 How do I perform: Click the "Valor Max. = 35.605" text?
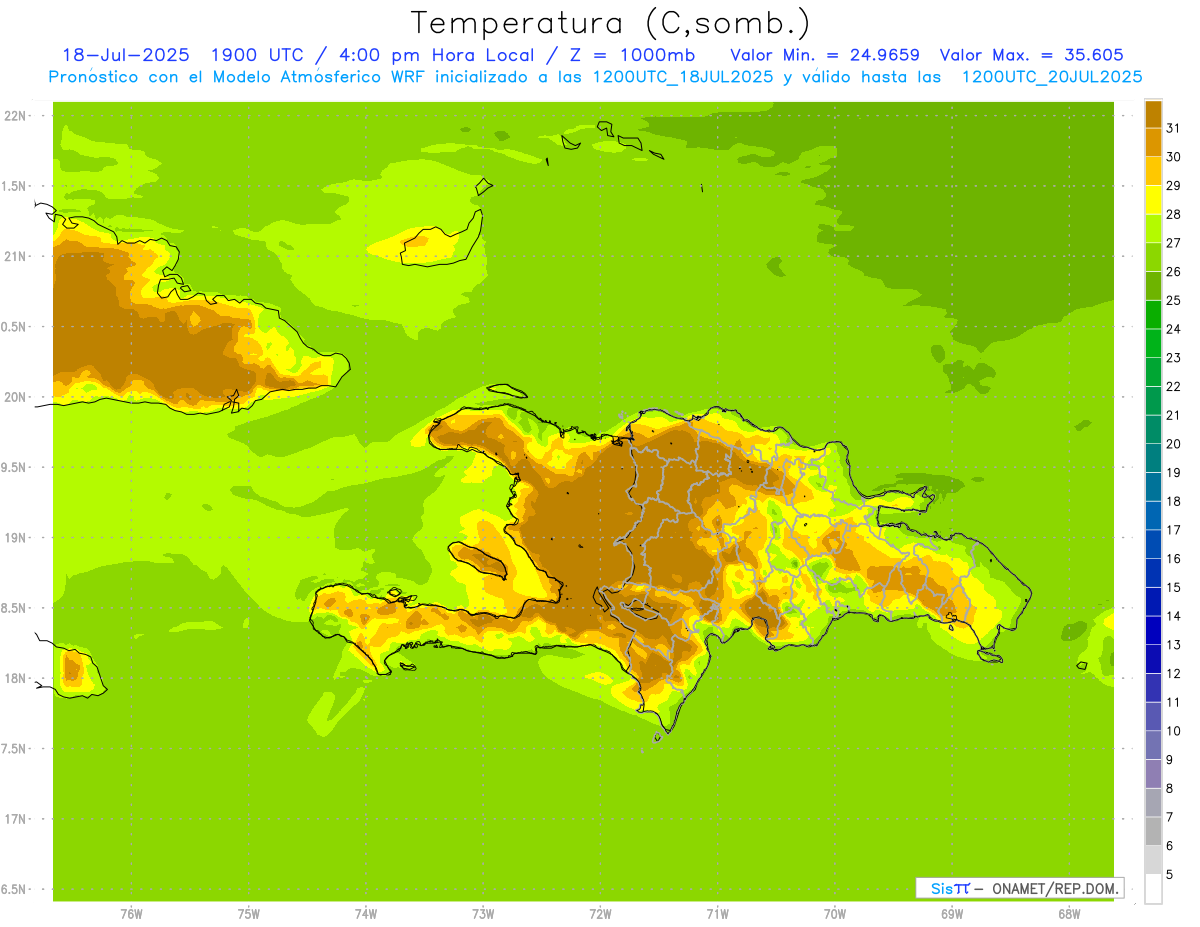point(1032,55)
